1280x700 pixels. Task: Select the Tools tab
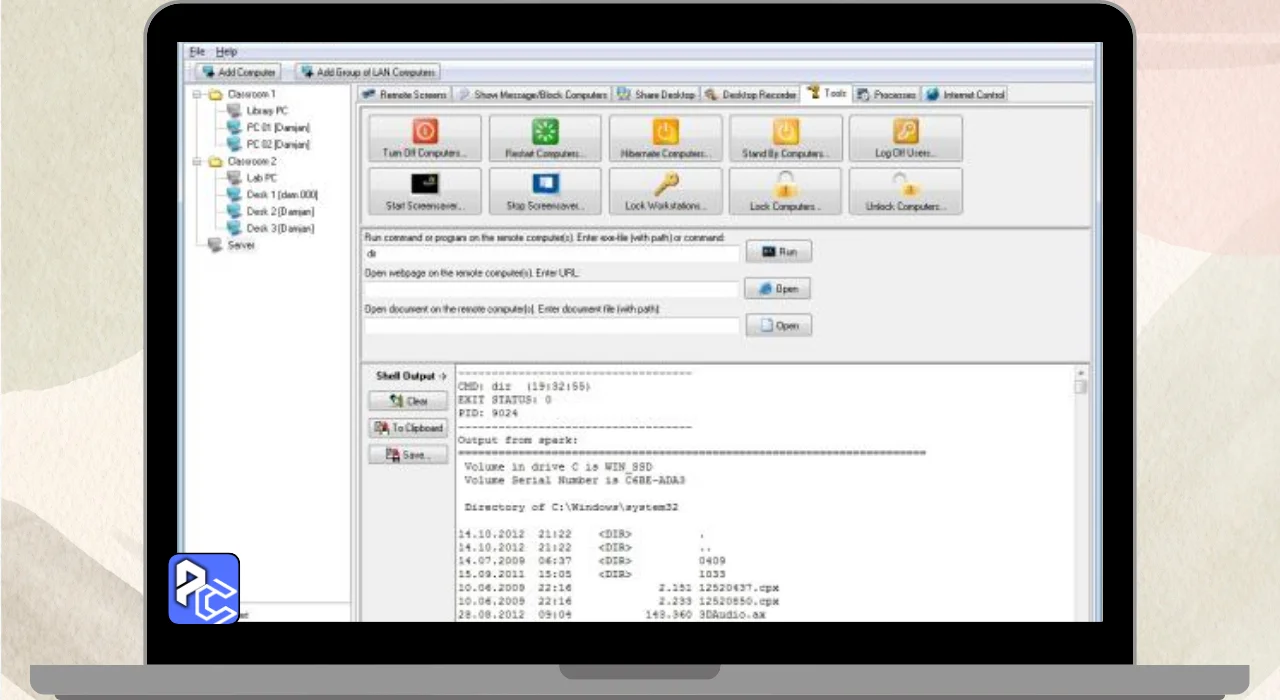tap(827, 93)
